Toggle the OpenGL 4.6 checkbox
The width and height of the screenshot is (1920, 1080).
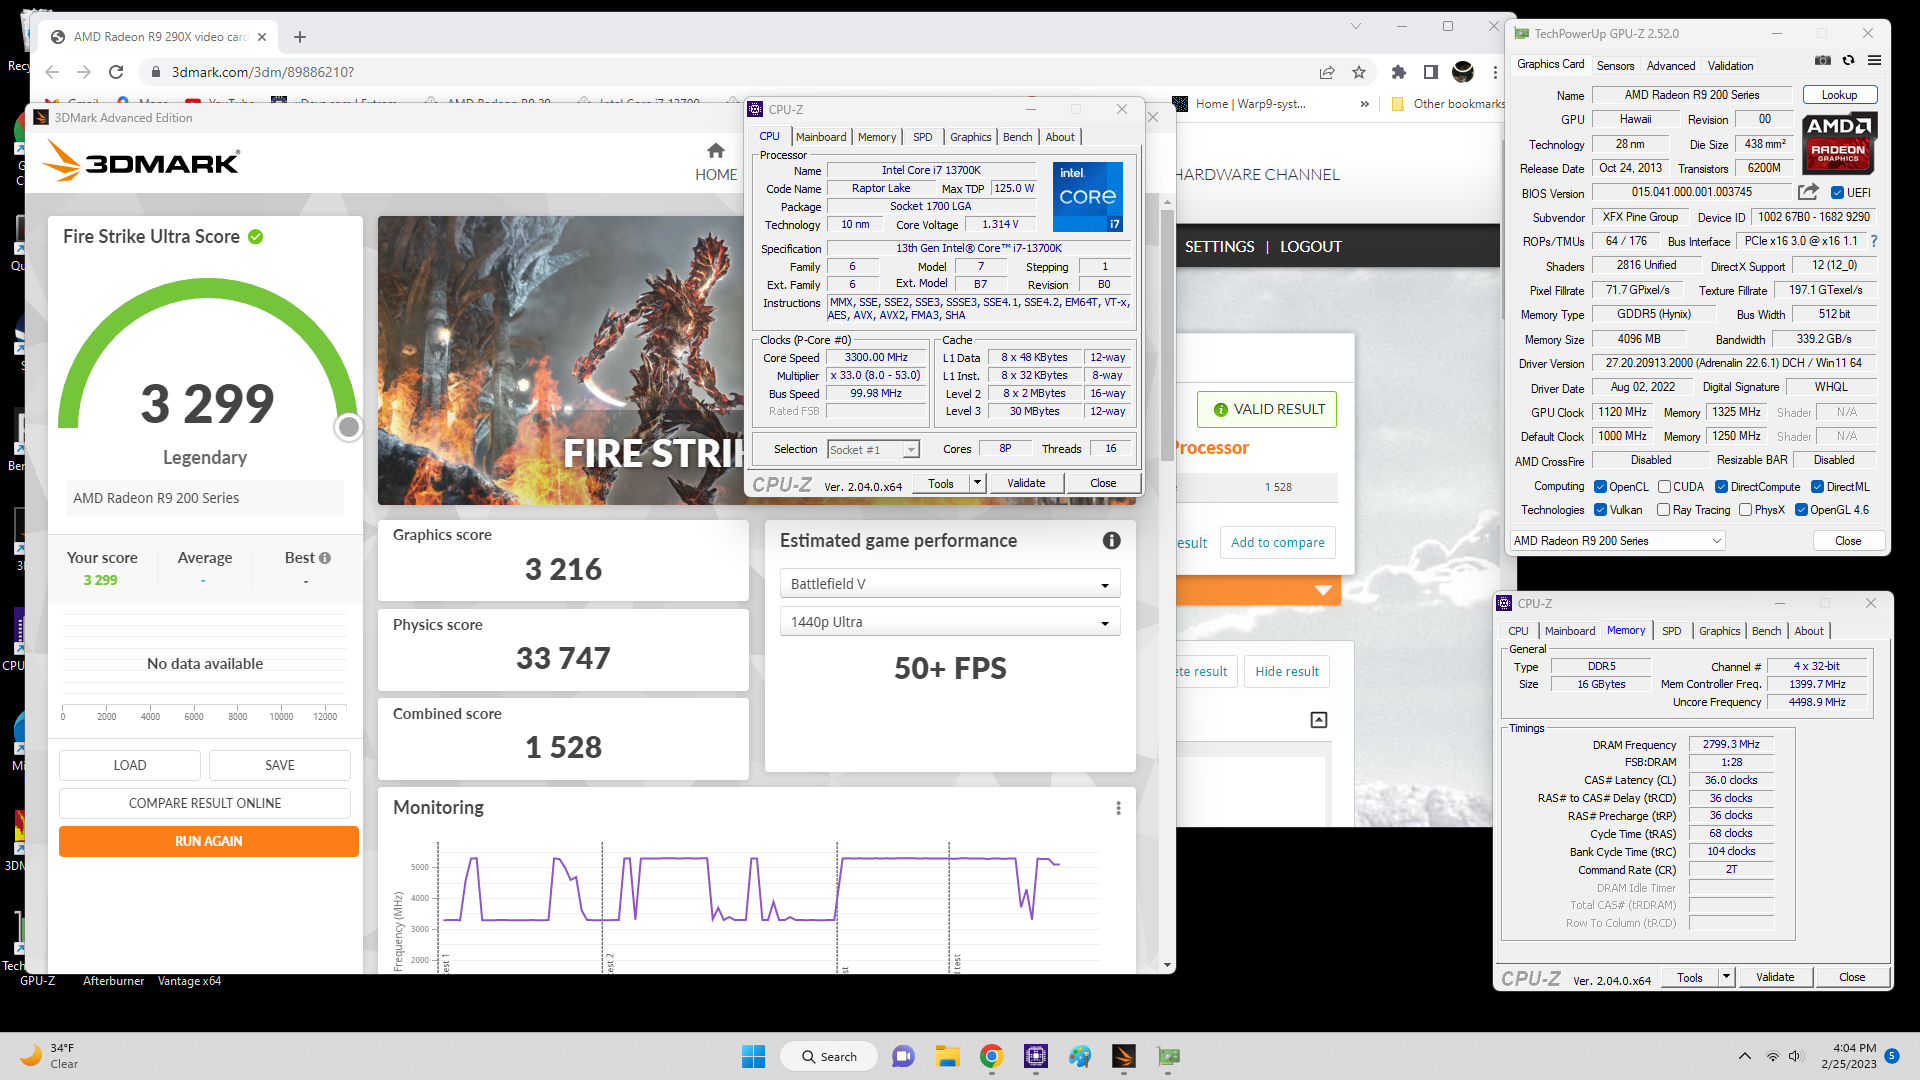coord(1801,510)
